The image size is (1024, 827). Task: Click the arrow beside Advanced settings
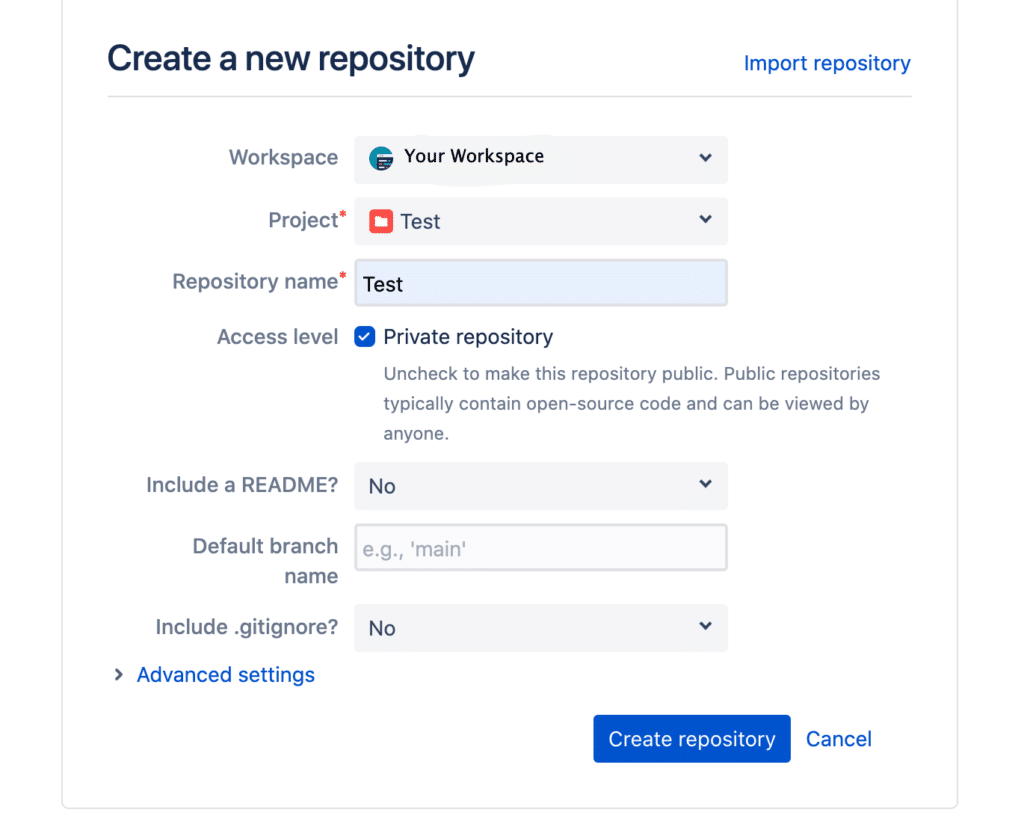(x=119, y=675)
